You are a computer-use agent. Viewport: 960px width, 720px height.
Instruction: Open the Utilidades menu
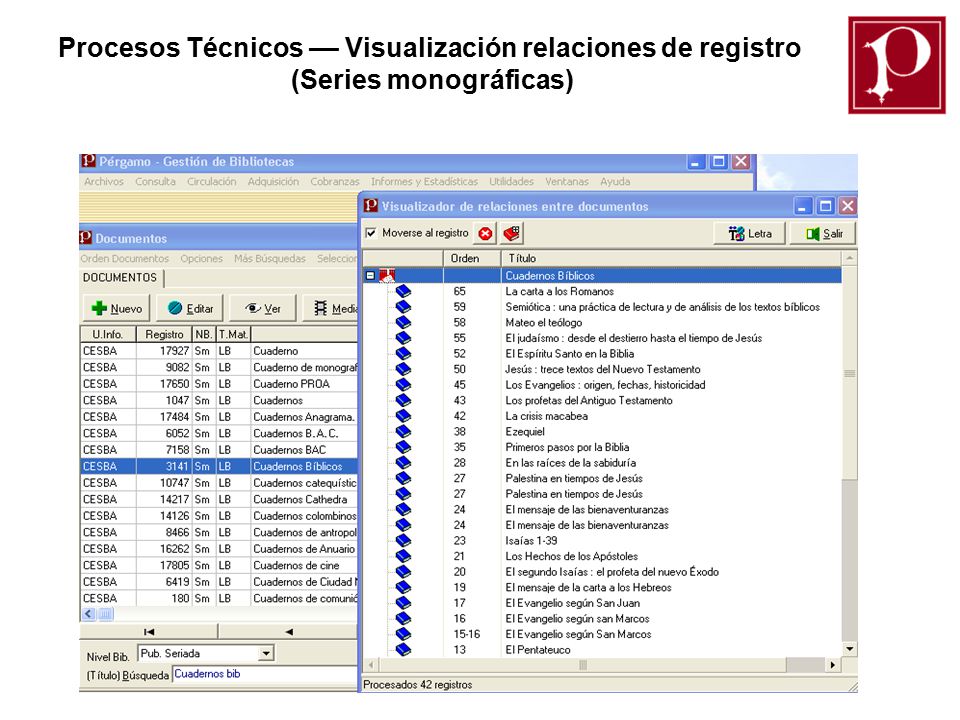click(511, 182)
